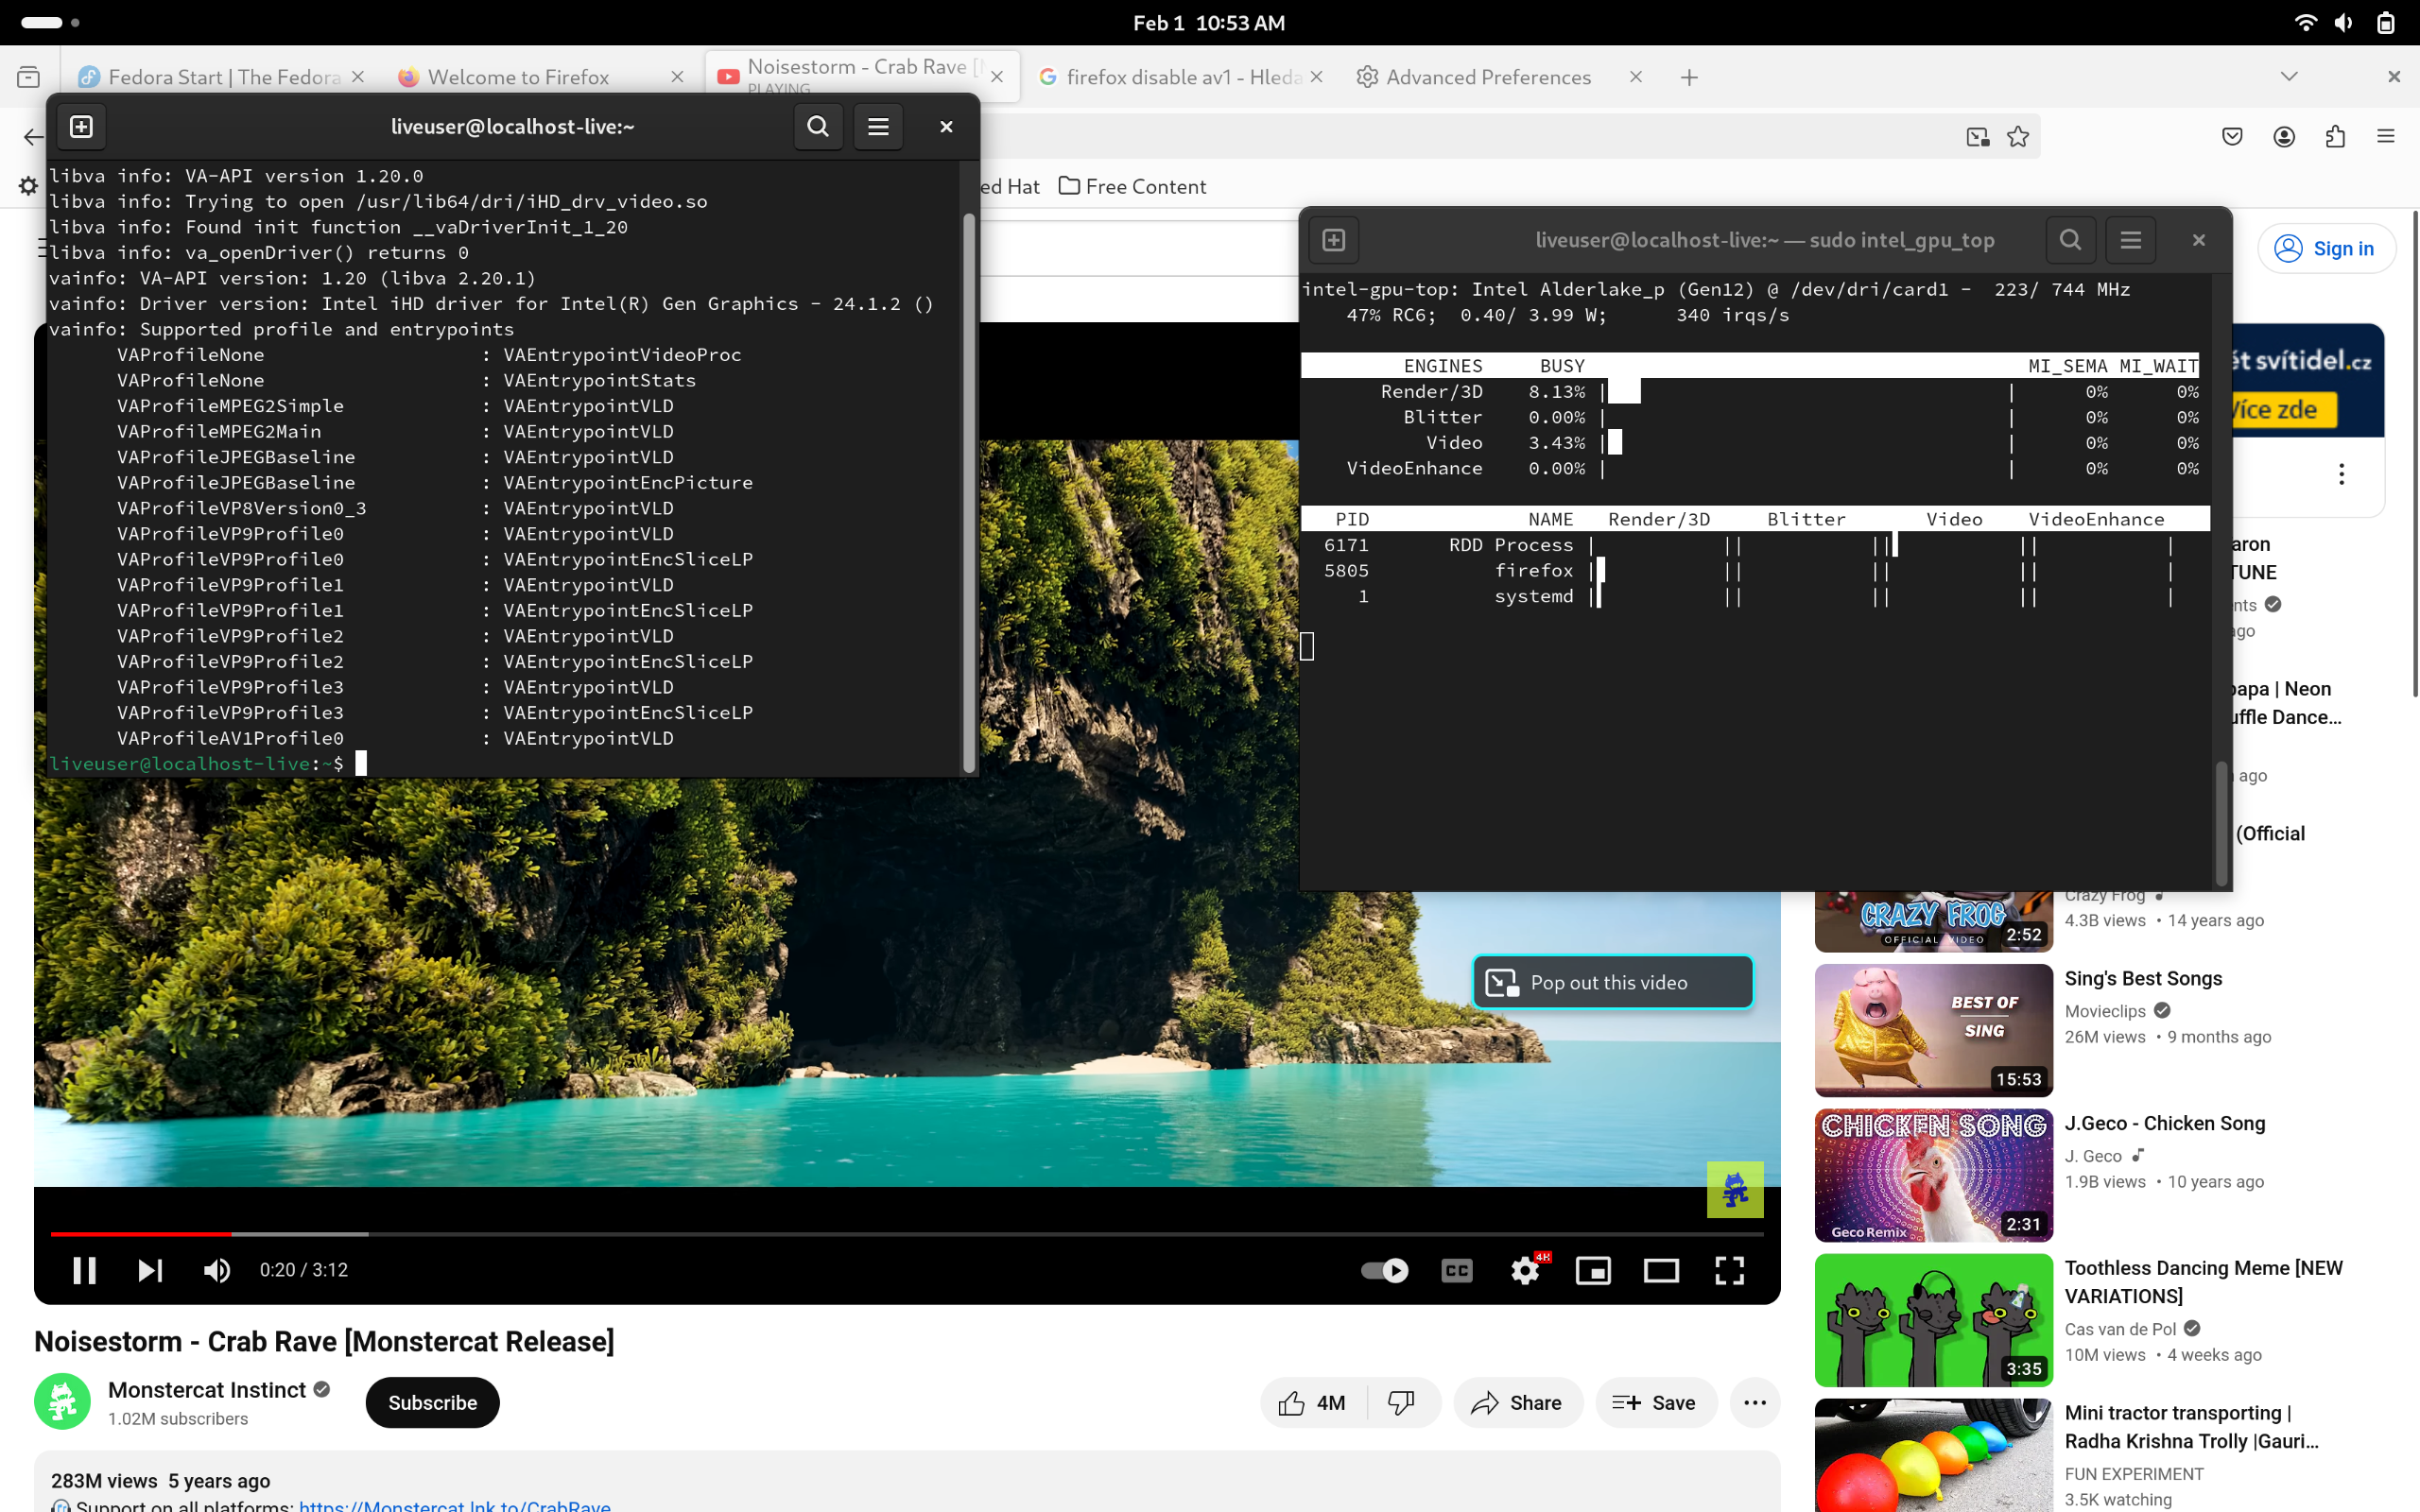Open the ad's three-dot options menu
The height and width of the screenshot is (1512, 2420).
(x=2341, y=474)
